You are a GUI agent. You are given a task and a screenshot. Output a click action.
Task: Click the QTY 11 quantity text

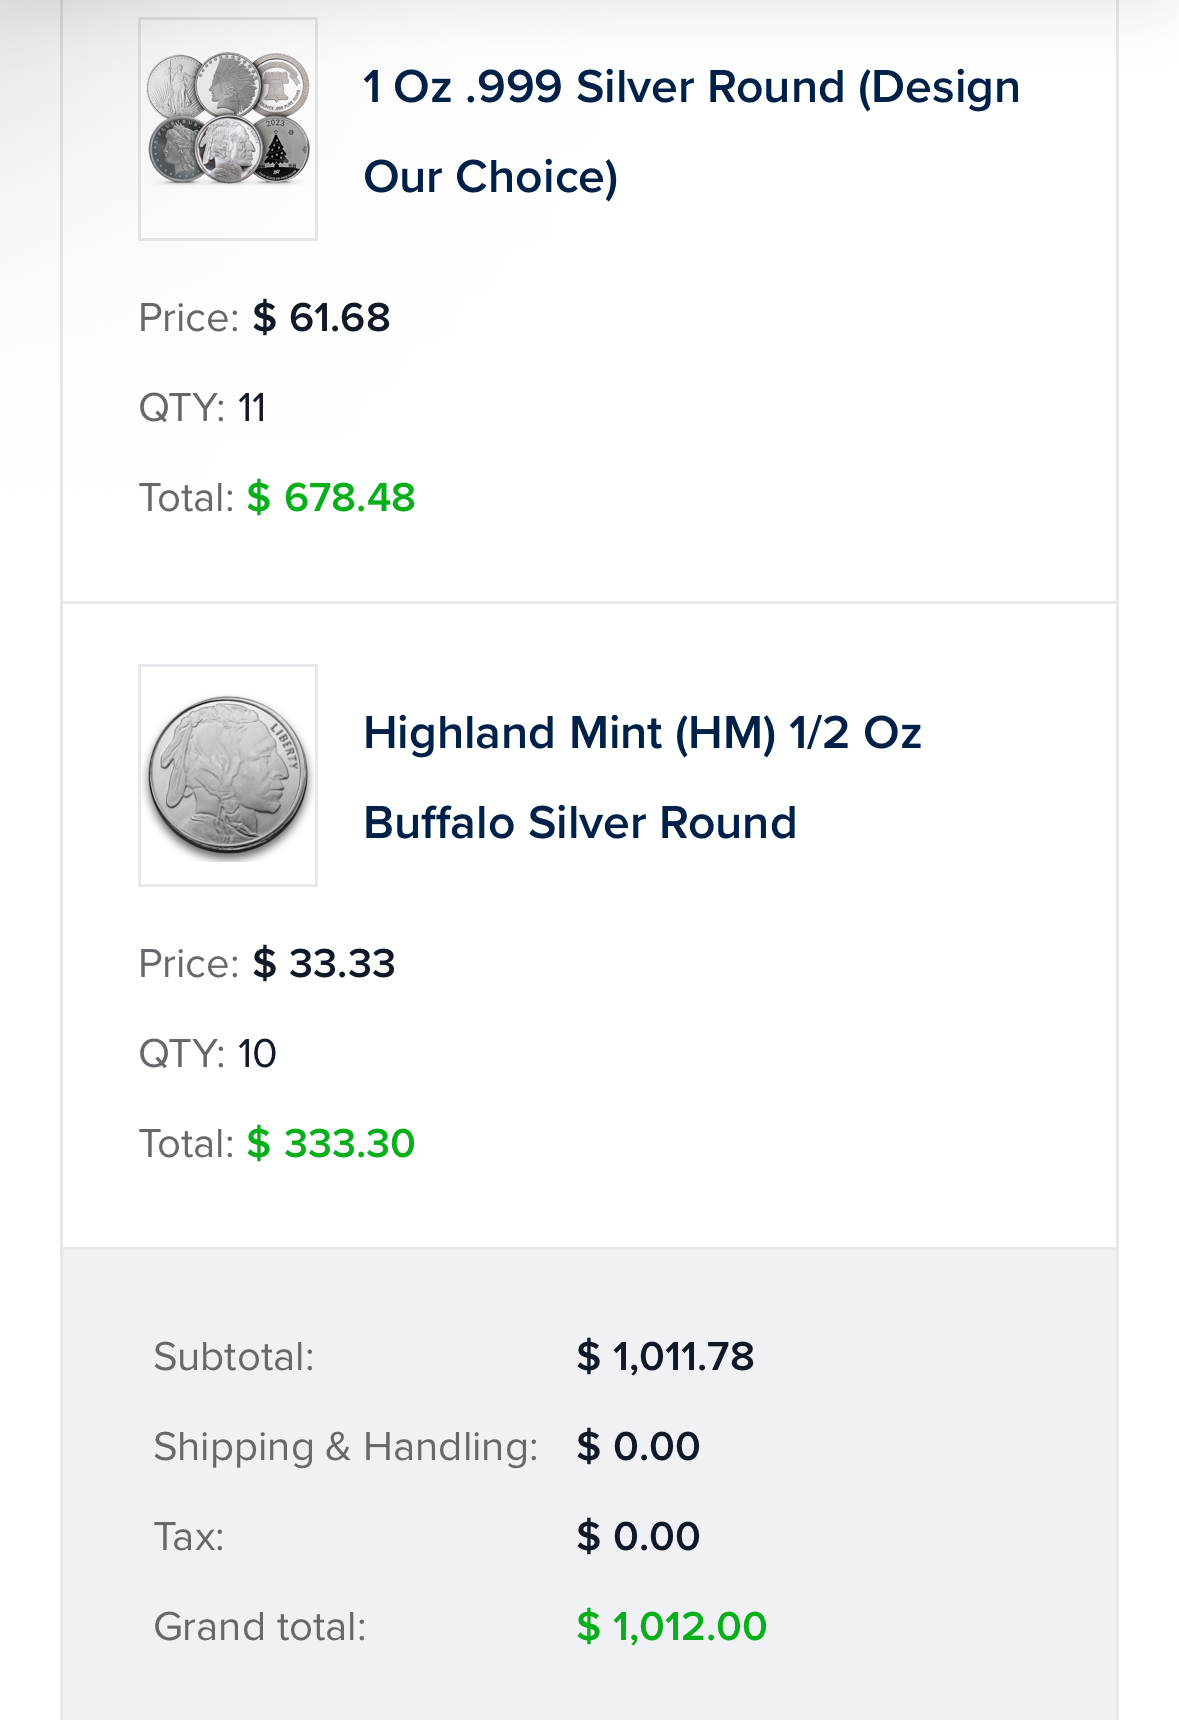pyautogui.click(x=202, y=408)
